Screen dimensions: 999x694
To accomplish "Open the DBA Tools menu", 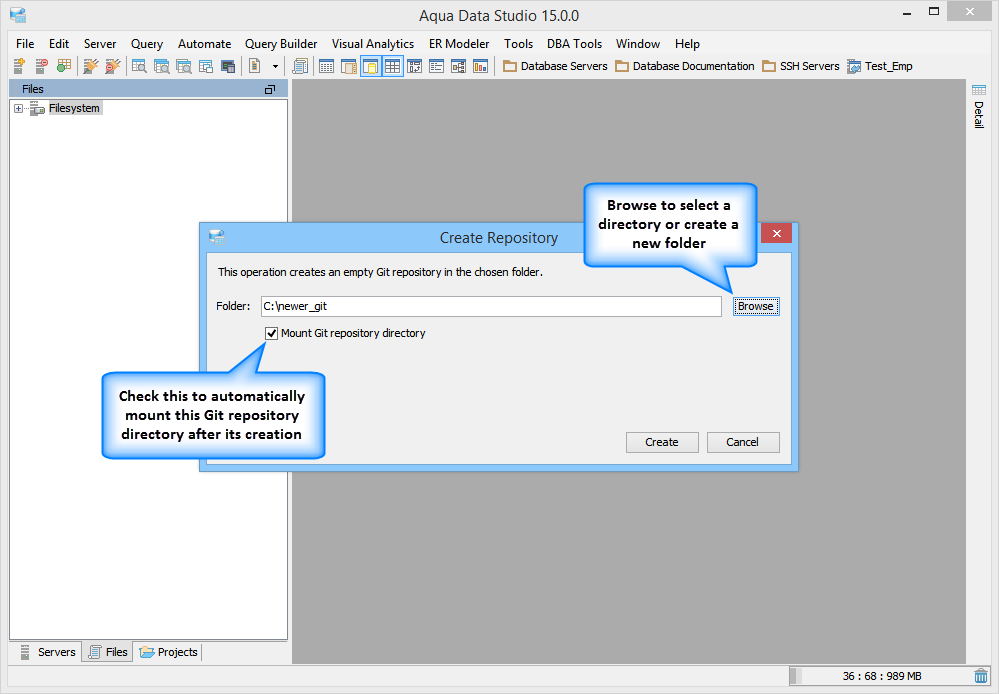I will tap(574, 44).
